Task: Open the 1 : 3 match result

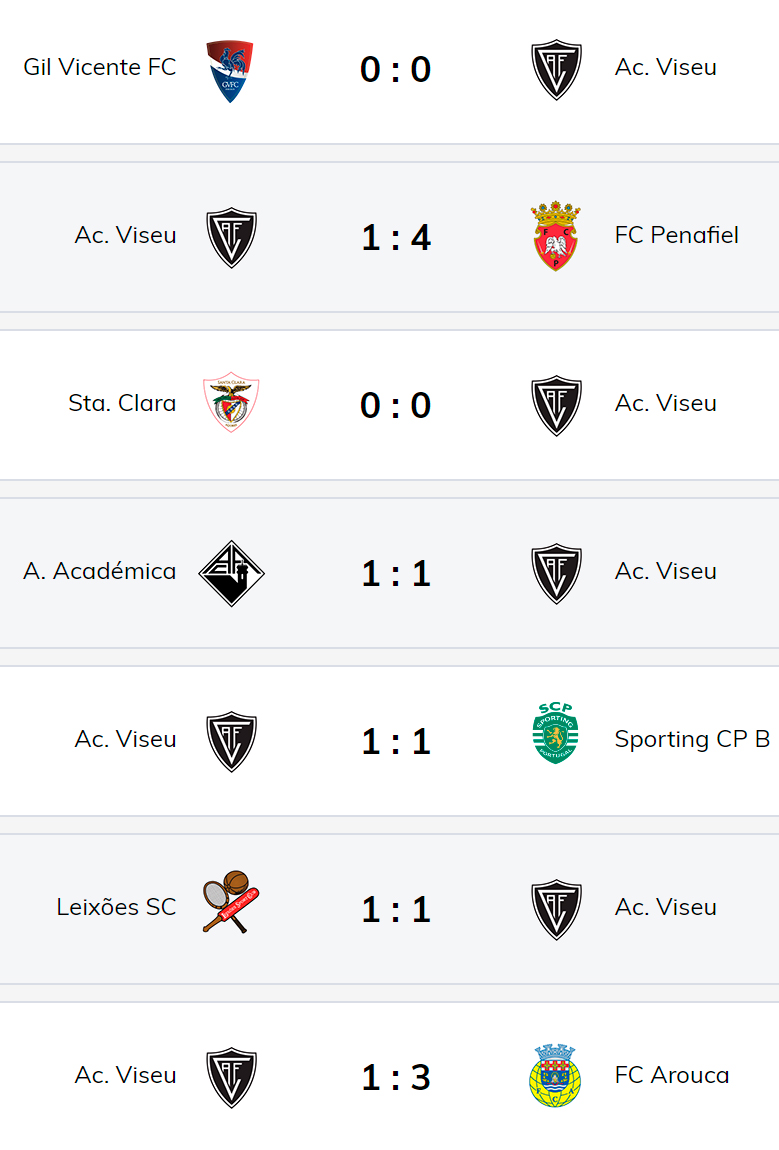Action: [396, 1078]
